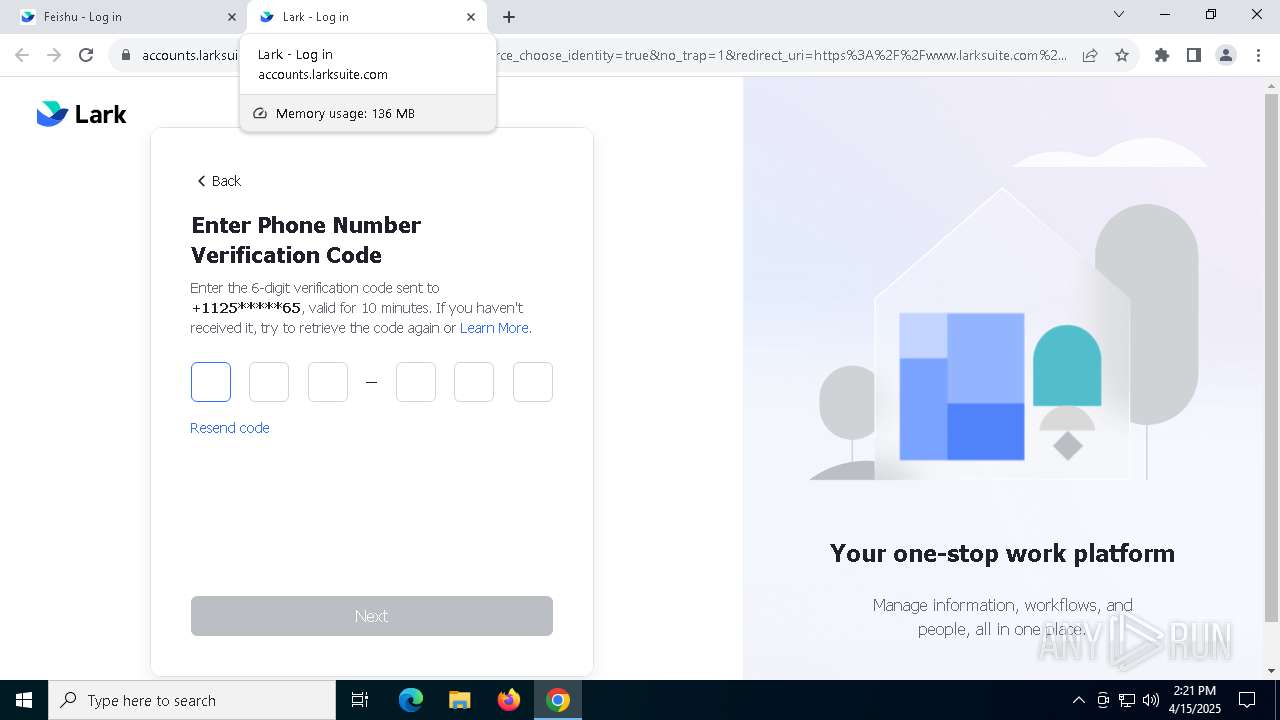Launch Firefox from the taskbar
Image resolution: width=1280 pixels, height=720 pixels.
[x=509, y=700]
